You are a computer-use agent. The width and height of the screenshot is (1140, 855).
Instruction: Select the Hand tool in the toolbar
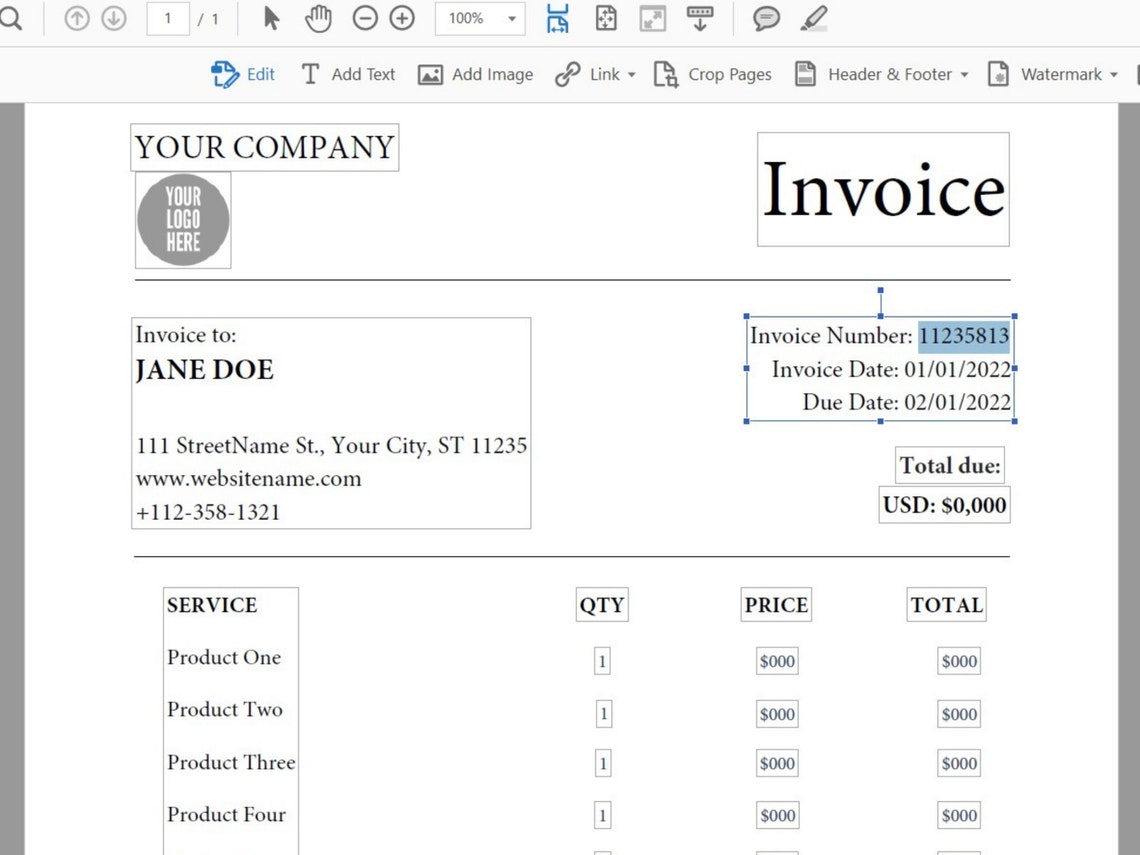point(318,18)
